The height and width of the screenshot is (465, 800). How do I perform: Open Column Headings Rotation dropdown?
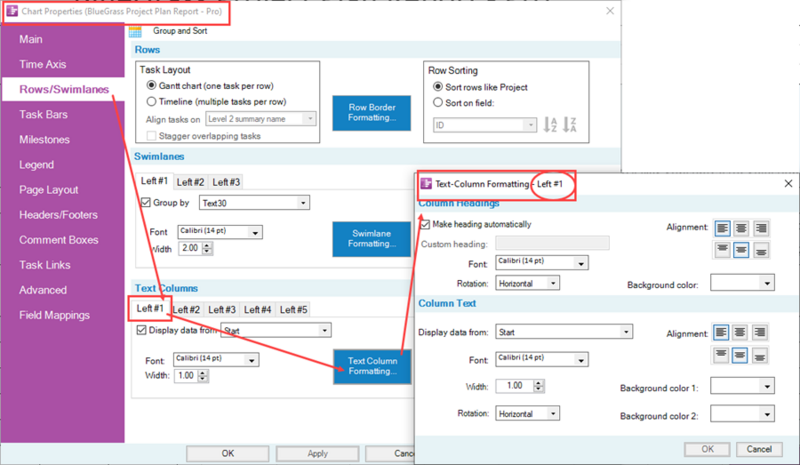[528, 283]
